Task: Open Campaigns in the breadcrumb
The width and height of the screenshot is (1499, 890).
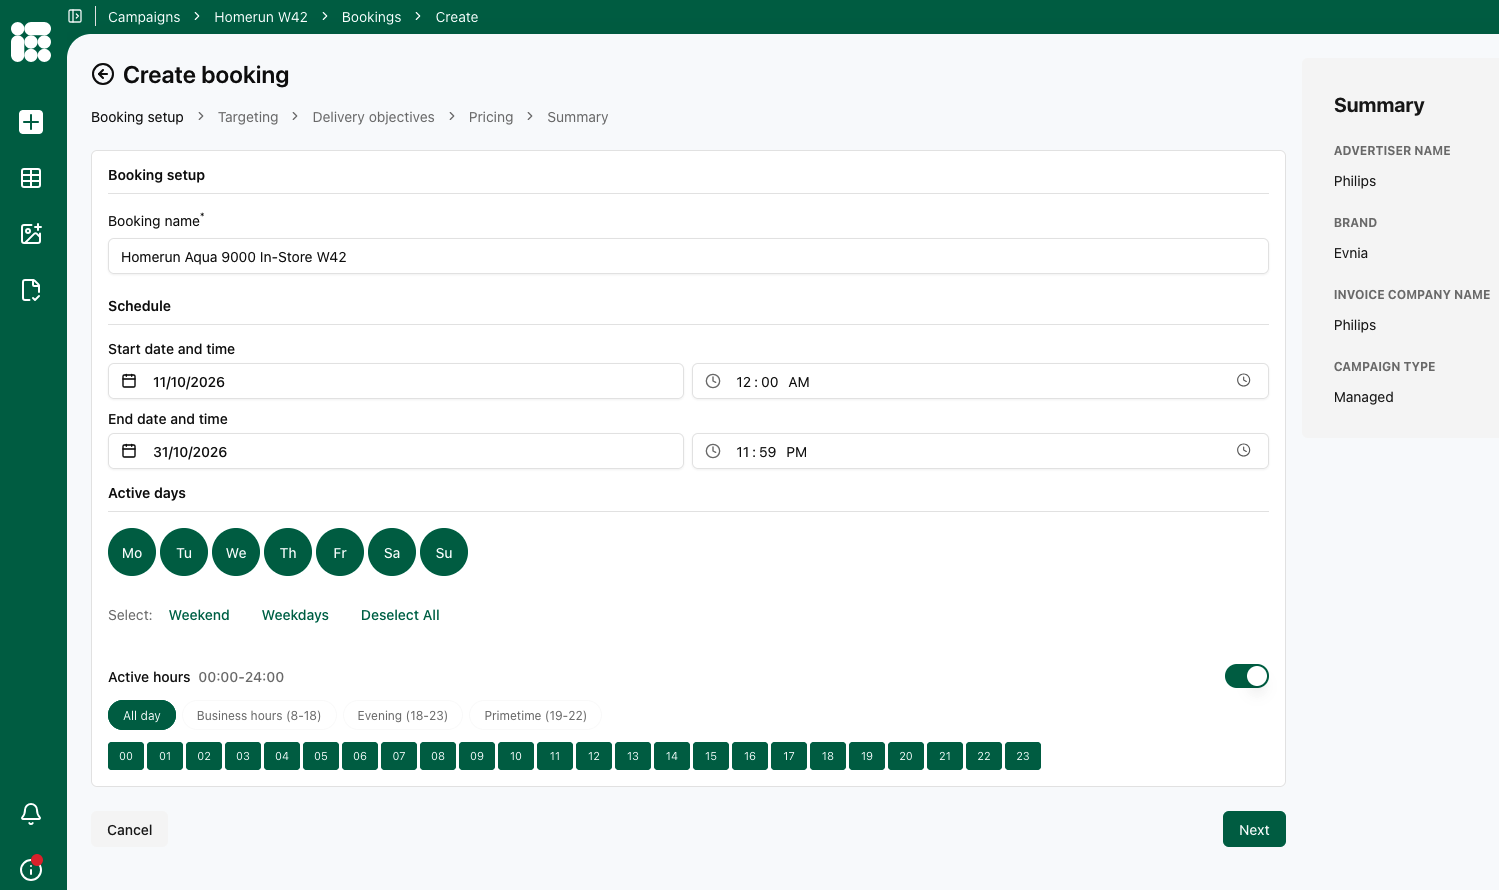Action: tap(144, 17)
